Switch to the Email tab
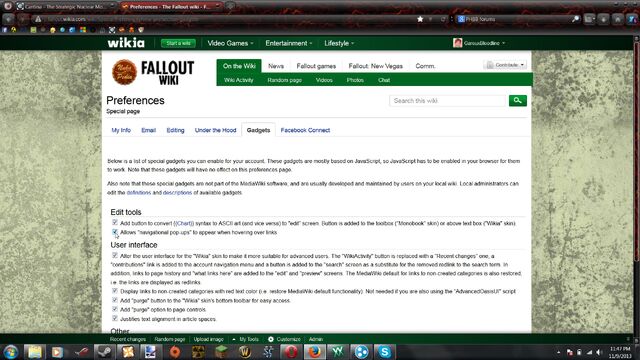The width and height of the screenshot is (640, 360). (x=149, y=130)
